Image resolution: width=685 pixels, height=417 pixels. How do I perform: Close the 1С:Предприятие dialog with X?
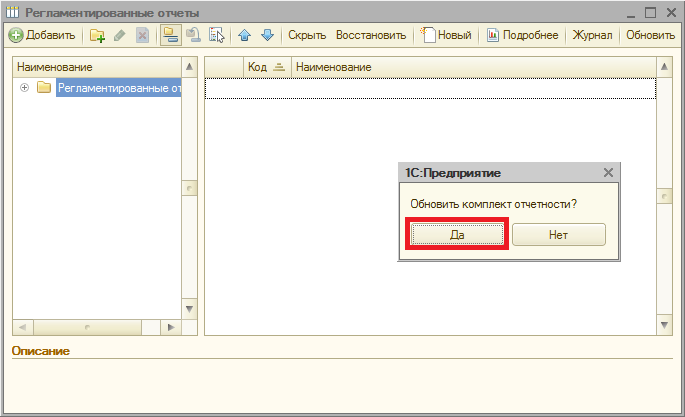608,173
